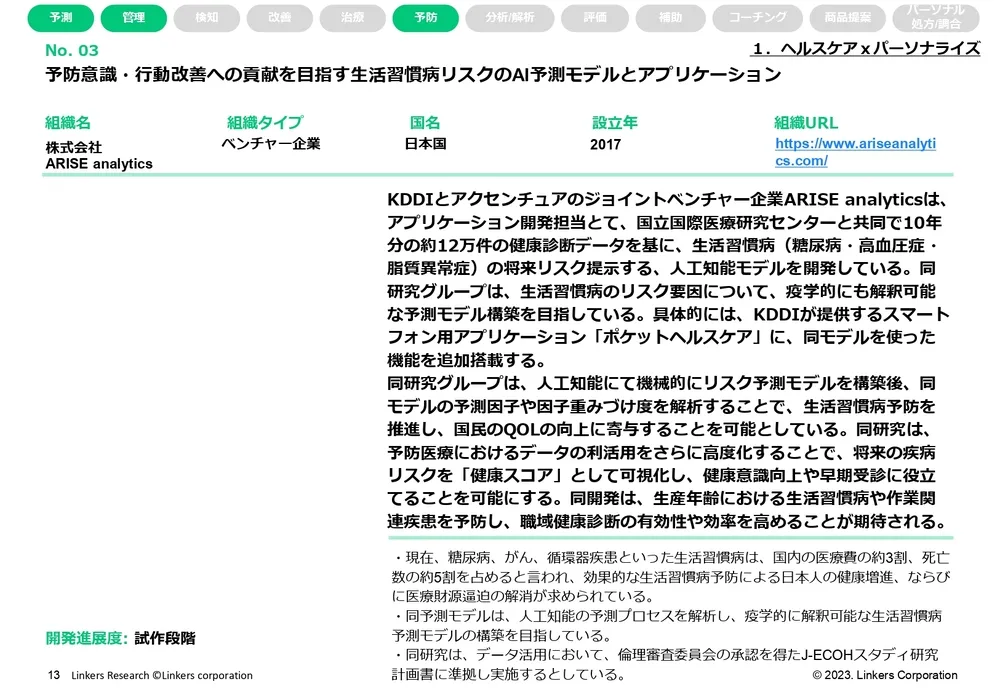Click the 組織タイプ column header
Viewport: 1000px width, 692px height.
pos(265,122)
